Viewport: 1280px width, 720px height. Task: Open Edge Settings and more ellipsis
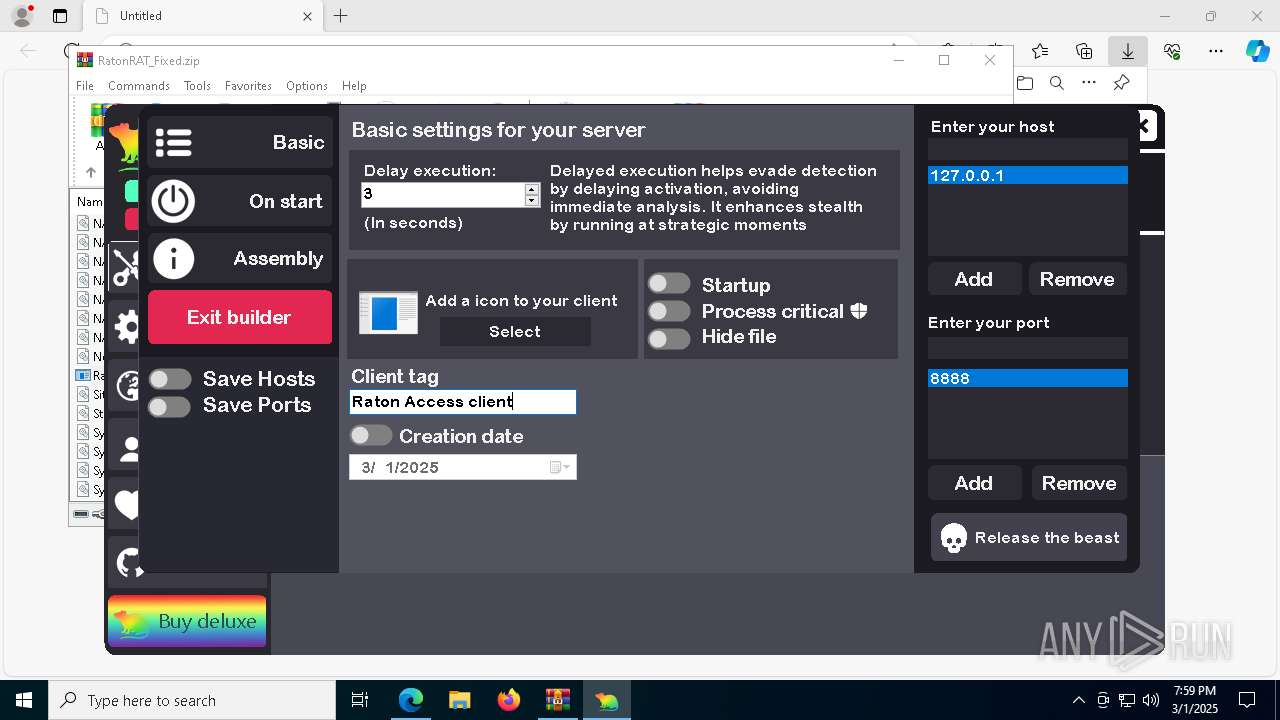[1216, 51]
